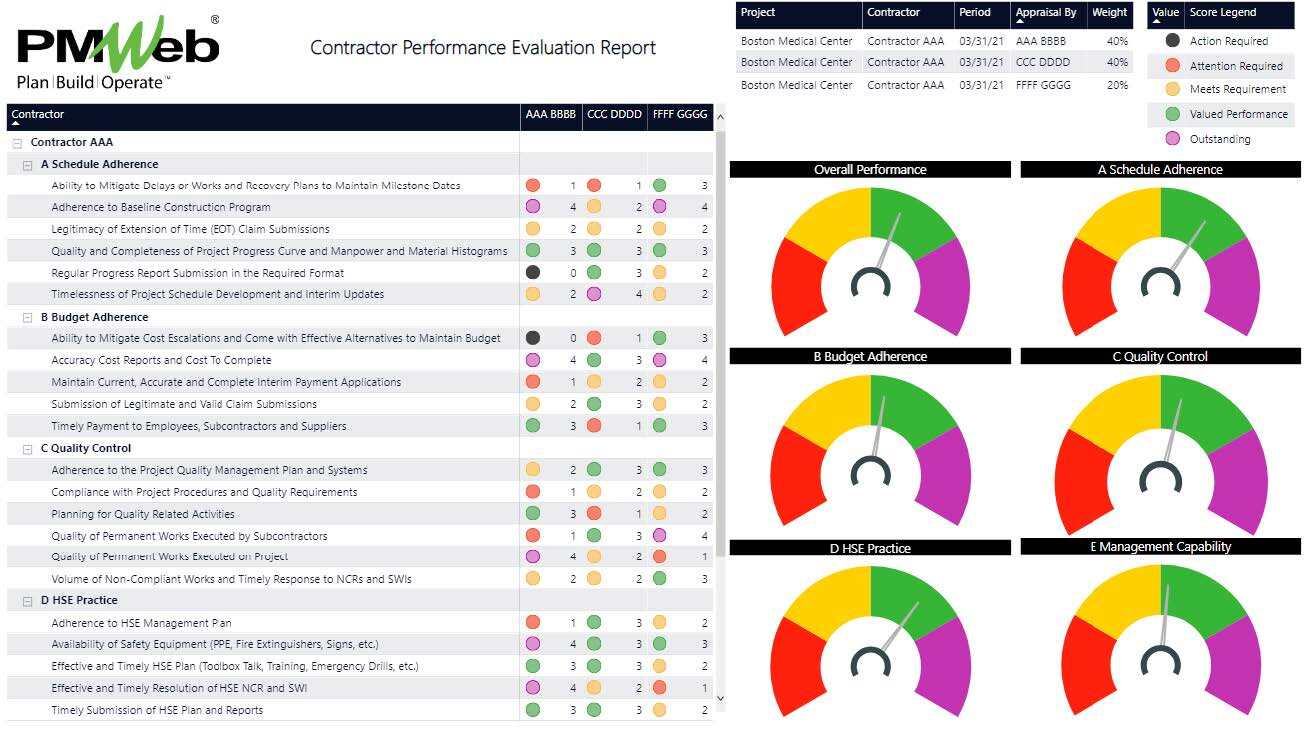The width and height of the screenshot is (1313, 740).
Task: Click the green Valued Performance legend circle
Action: click(x=1172, y=114)
